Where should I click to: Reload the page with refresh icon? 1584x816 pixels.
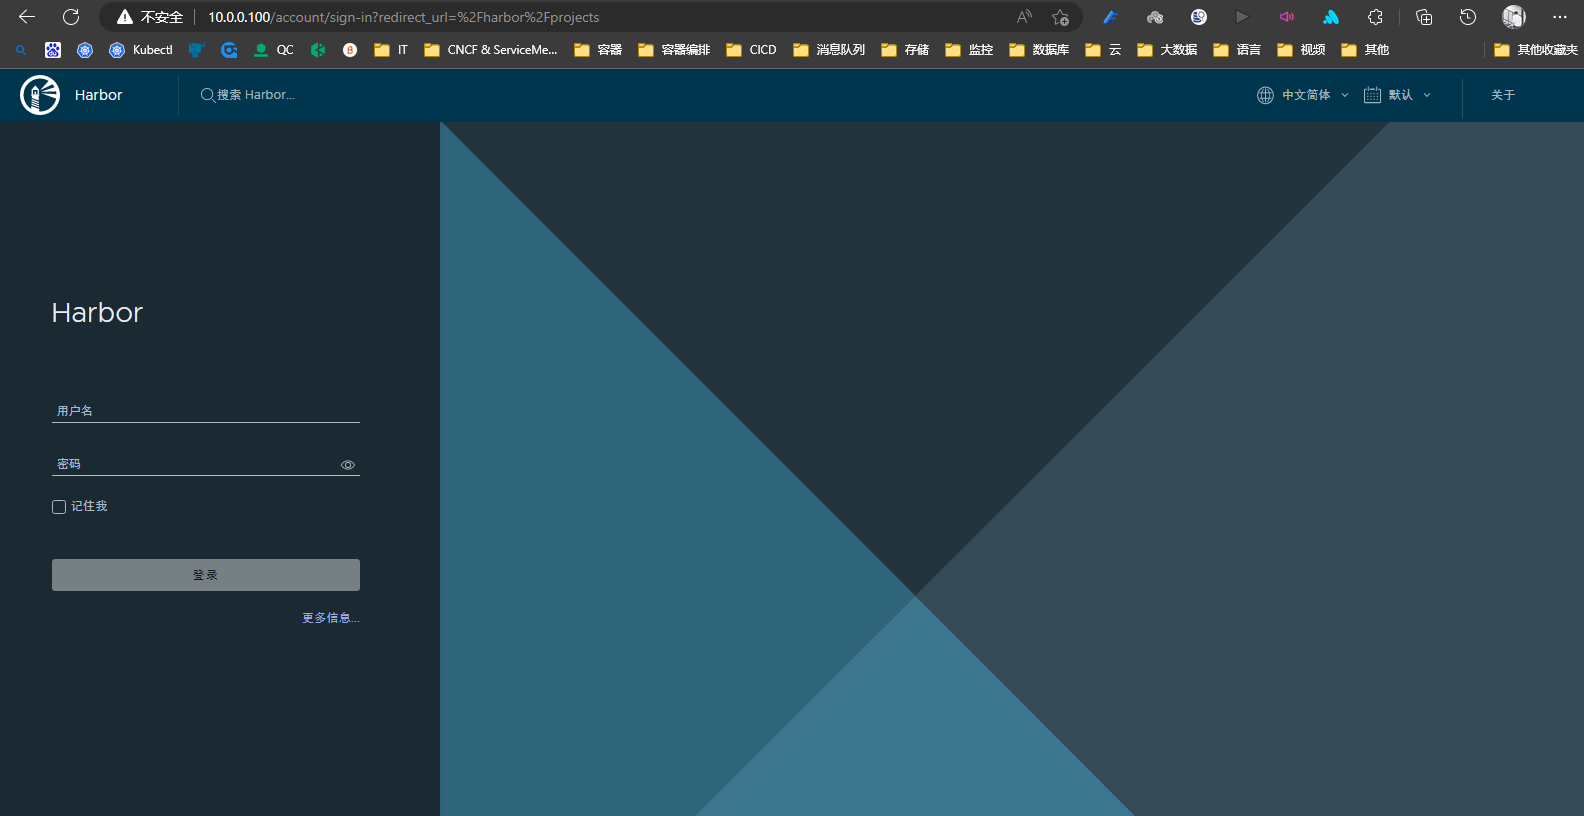(x=71, y=17)
